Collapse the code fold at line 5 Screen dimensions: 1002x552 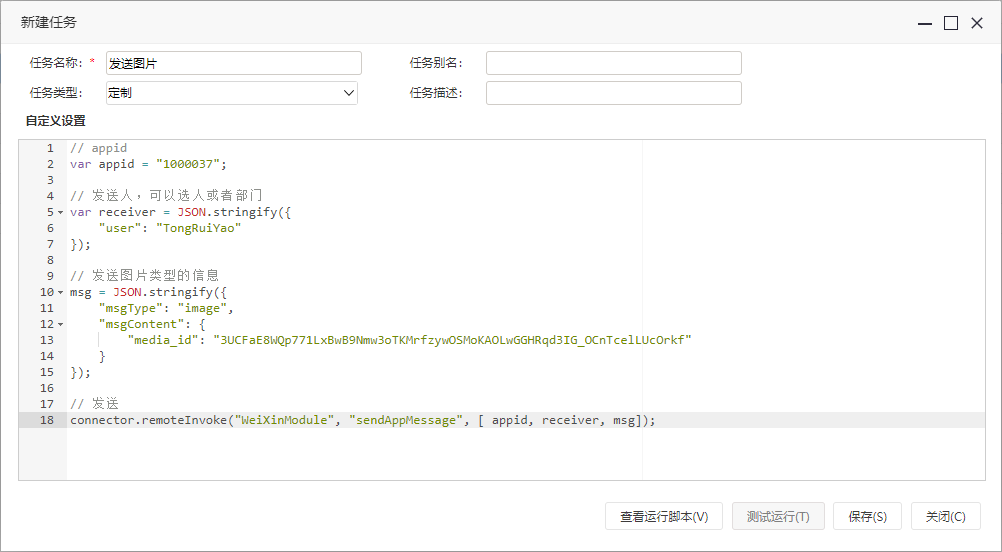point(61,212)
